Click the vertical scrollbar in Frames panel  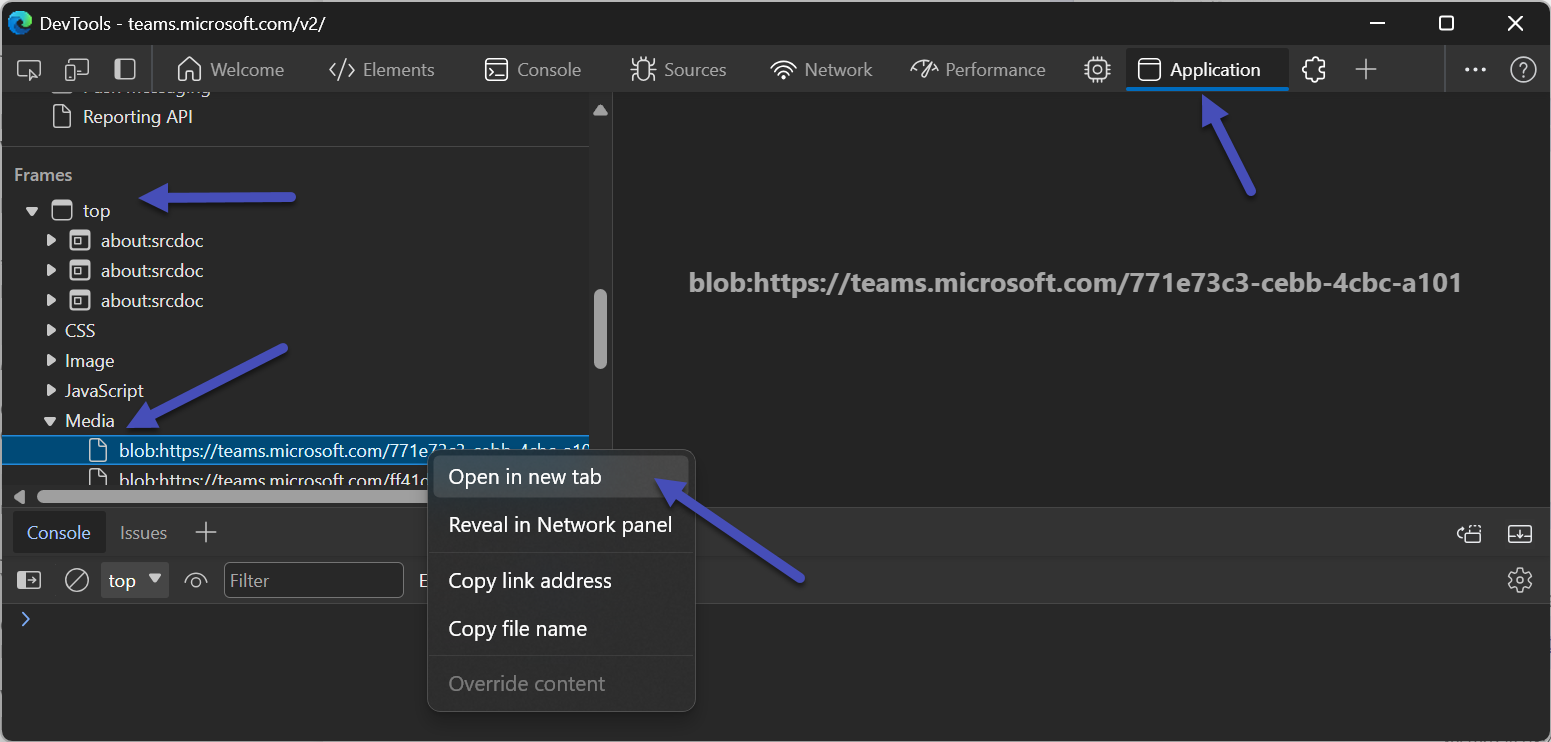(x=600, y=329)
